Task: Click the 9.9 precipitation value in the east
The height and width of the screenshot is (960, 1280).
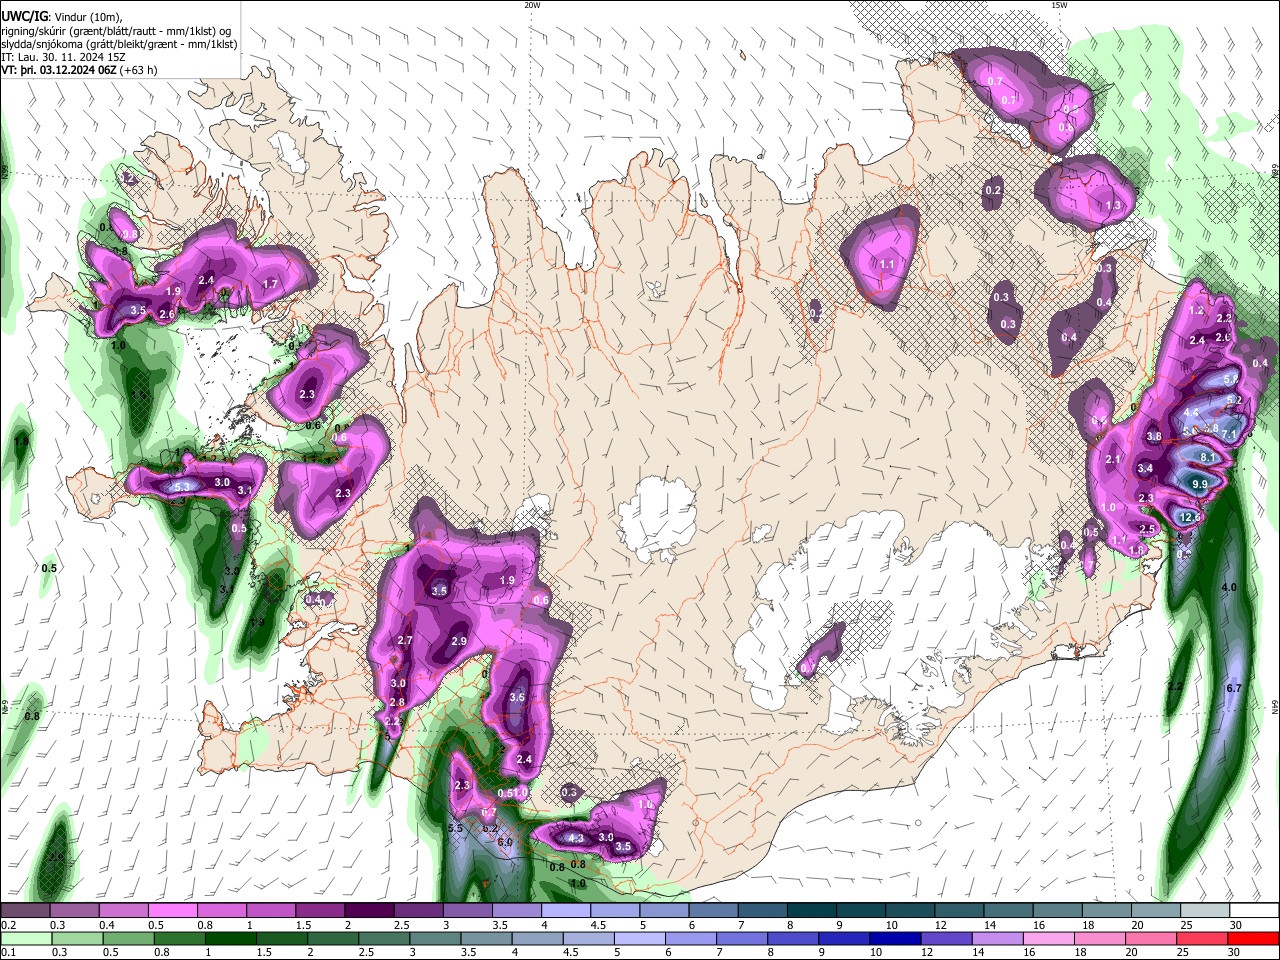Action: coord(1200,484)
